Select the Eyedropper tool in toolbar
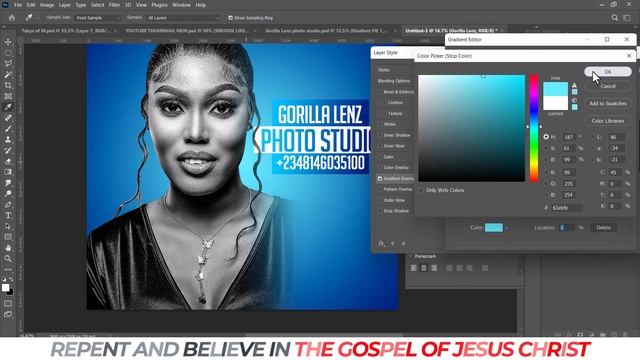640x360 pixels. (8, 107)
